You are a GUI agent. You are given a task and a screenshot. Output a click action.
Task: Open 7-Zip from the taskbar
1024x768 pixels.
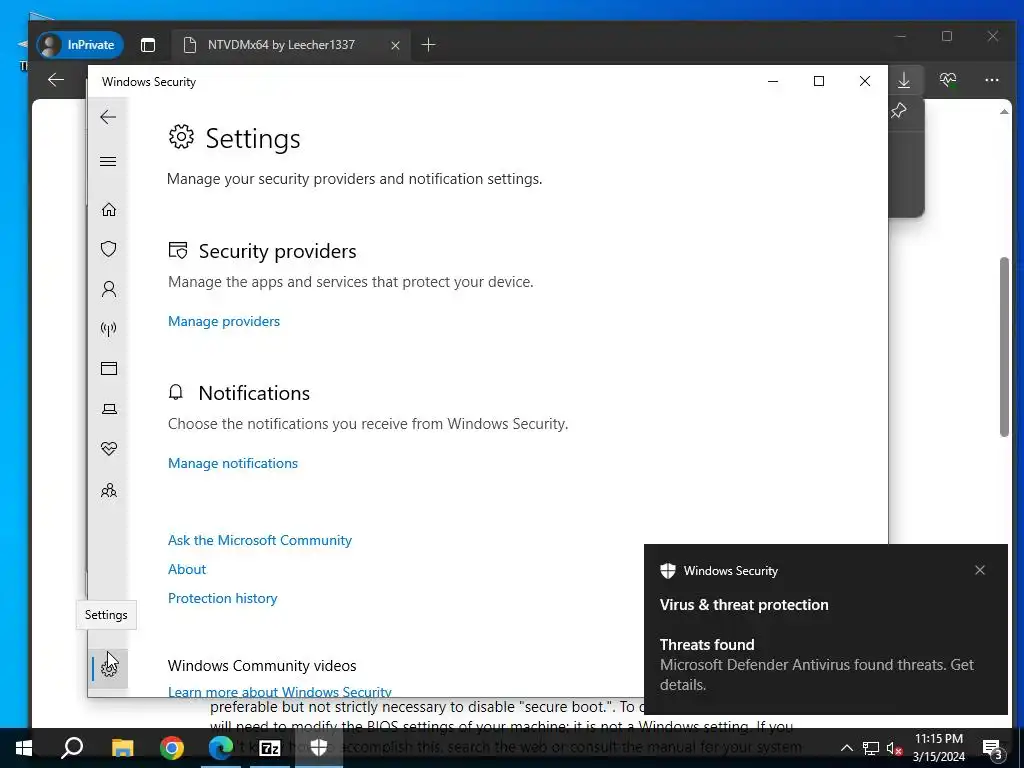coord(270,748)
